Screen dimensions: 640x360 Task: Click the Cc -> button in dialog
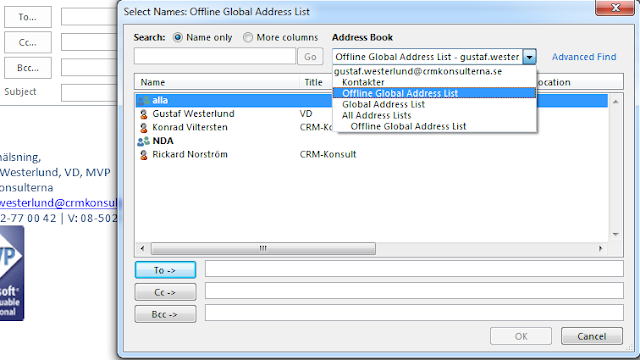pos(165,292)
